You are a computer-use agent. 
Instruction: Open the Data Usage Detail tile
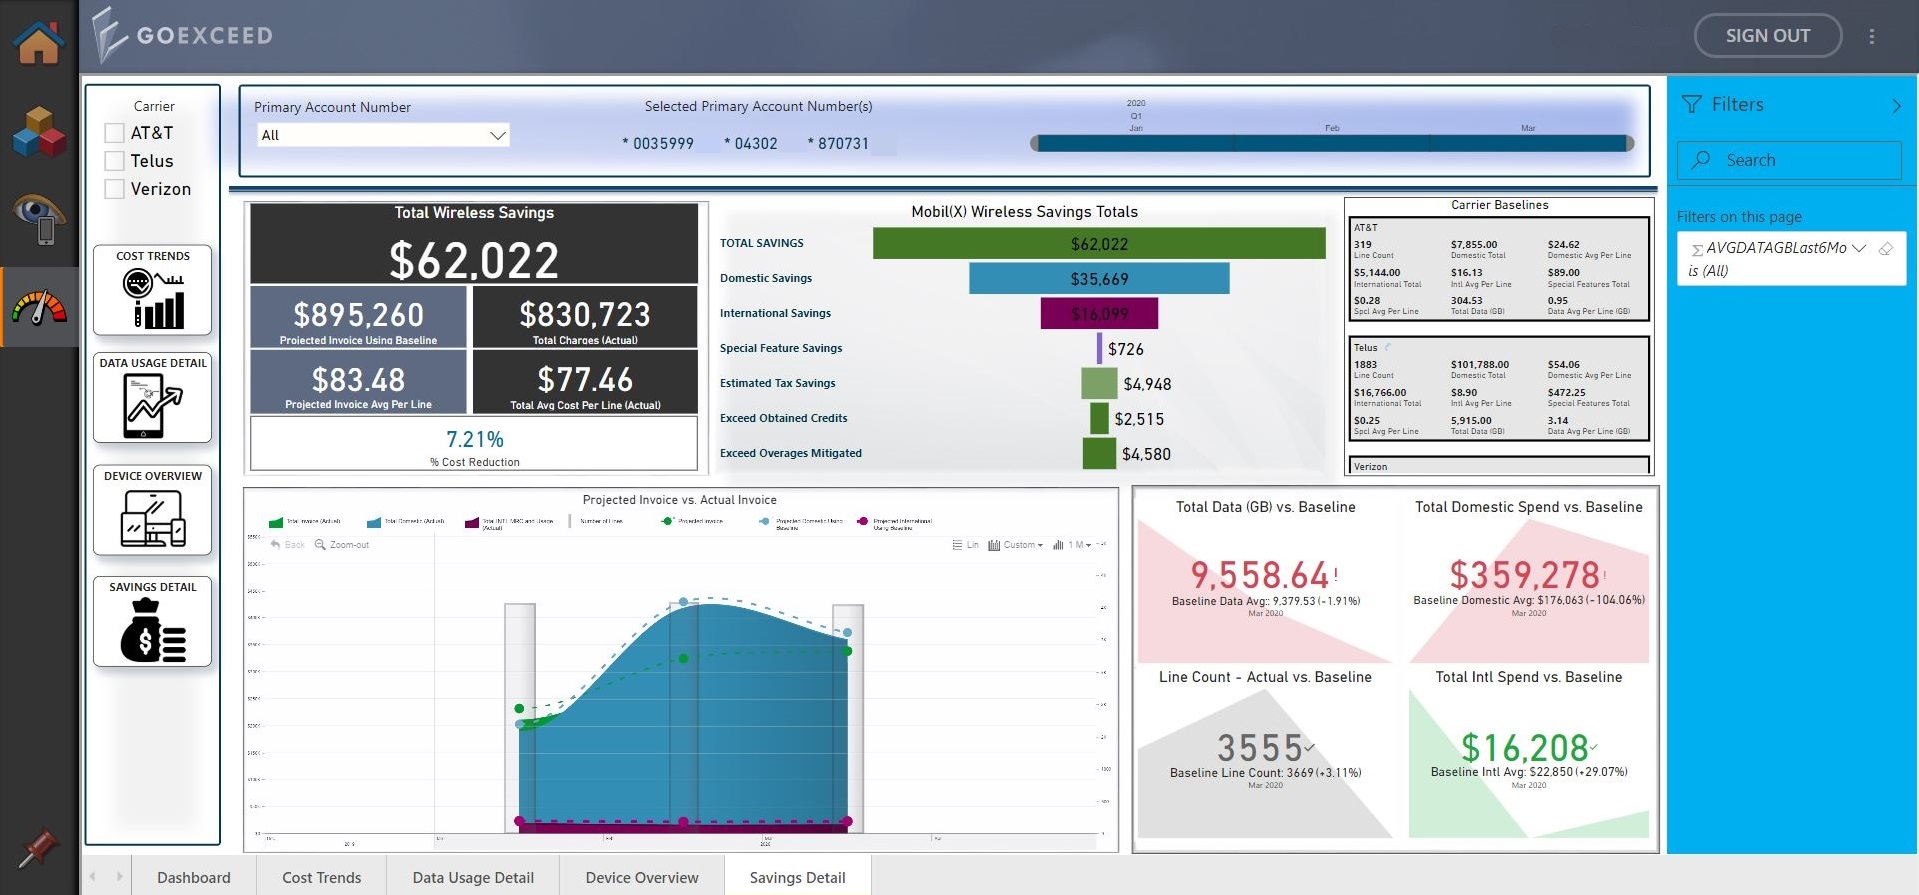click(x=153, y=398)
